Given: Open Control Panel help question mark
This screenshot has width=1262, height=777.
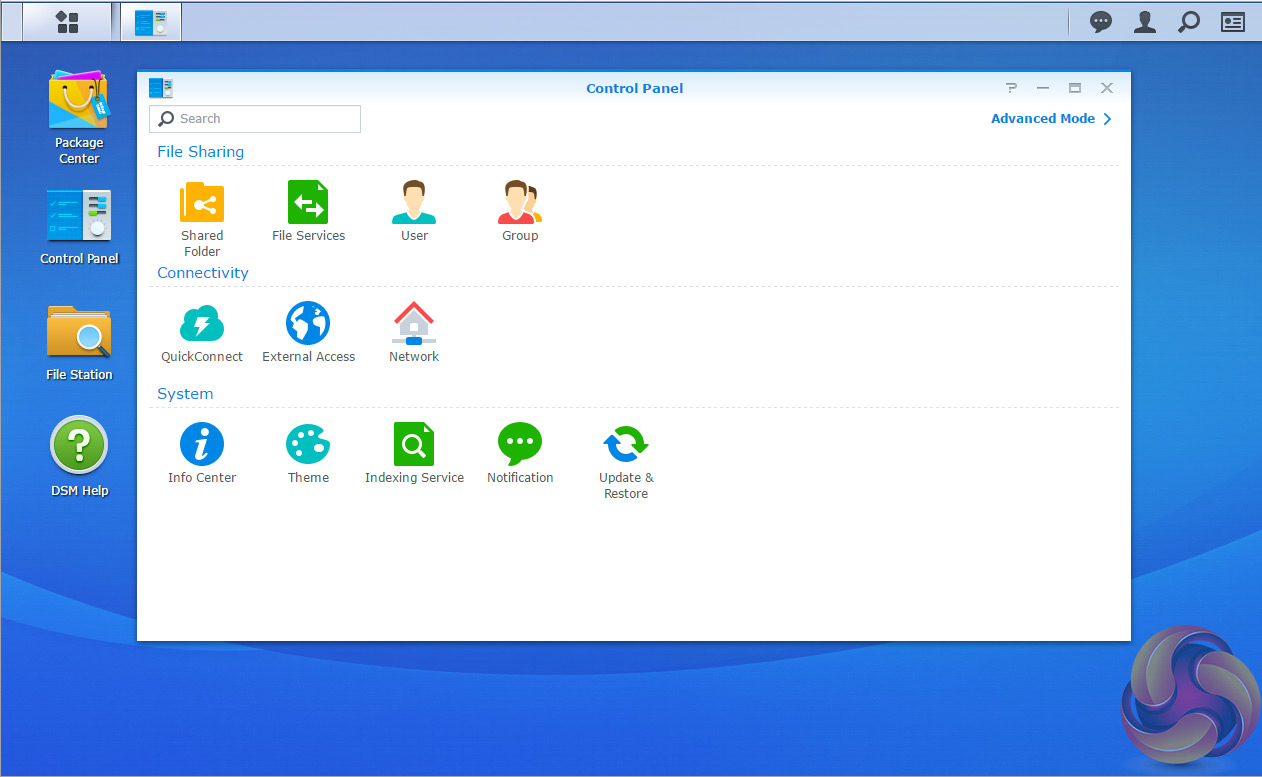Looking at the screenshot, I should 1011,88.
